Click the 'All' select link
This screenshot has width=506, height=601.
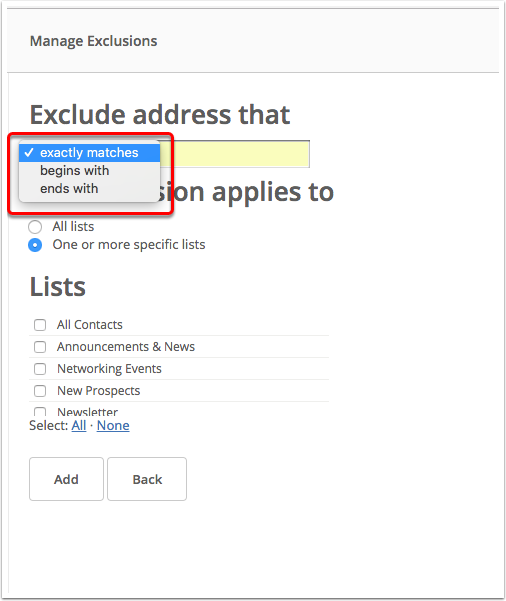click(79, 425)
